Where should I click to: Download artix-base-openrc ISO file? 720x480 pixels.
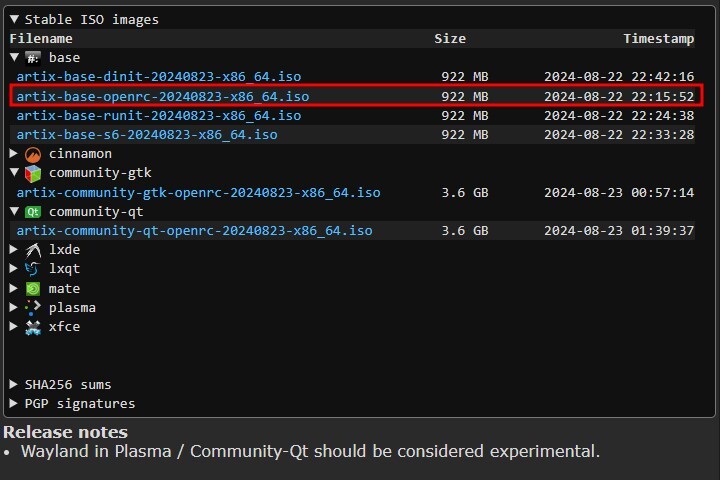[162, 96]
